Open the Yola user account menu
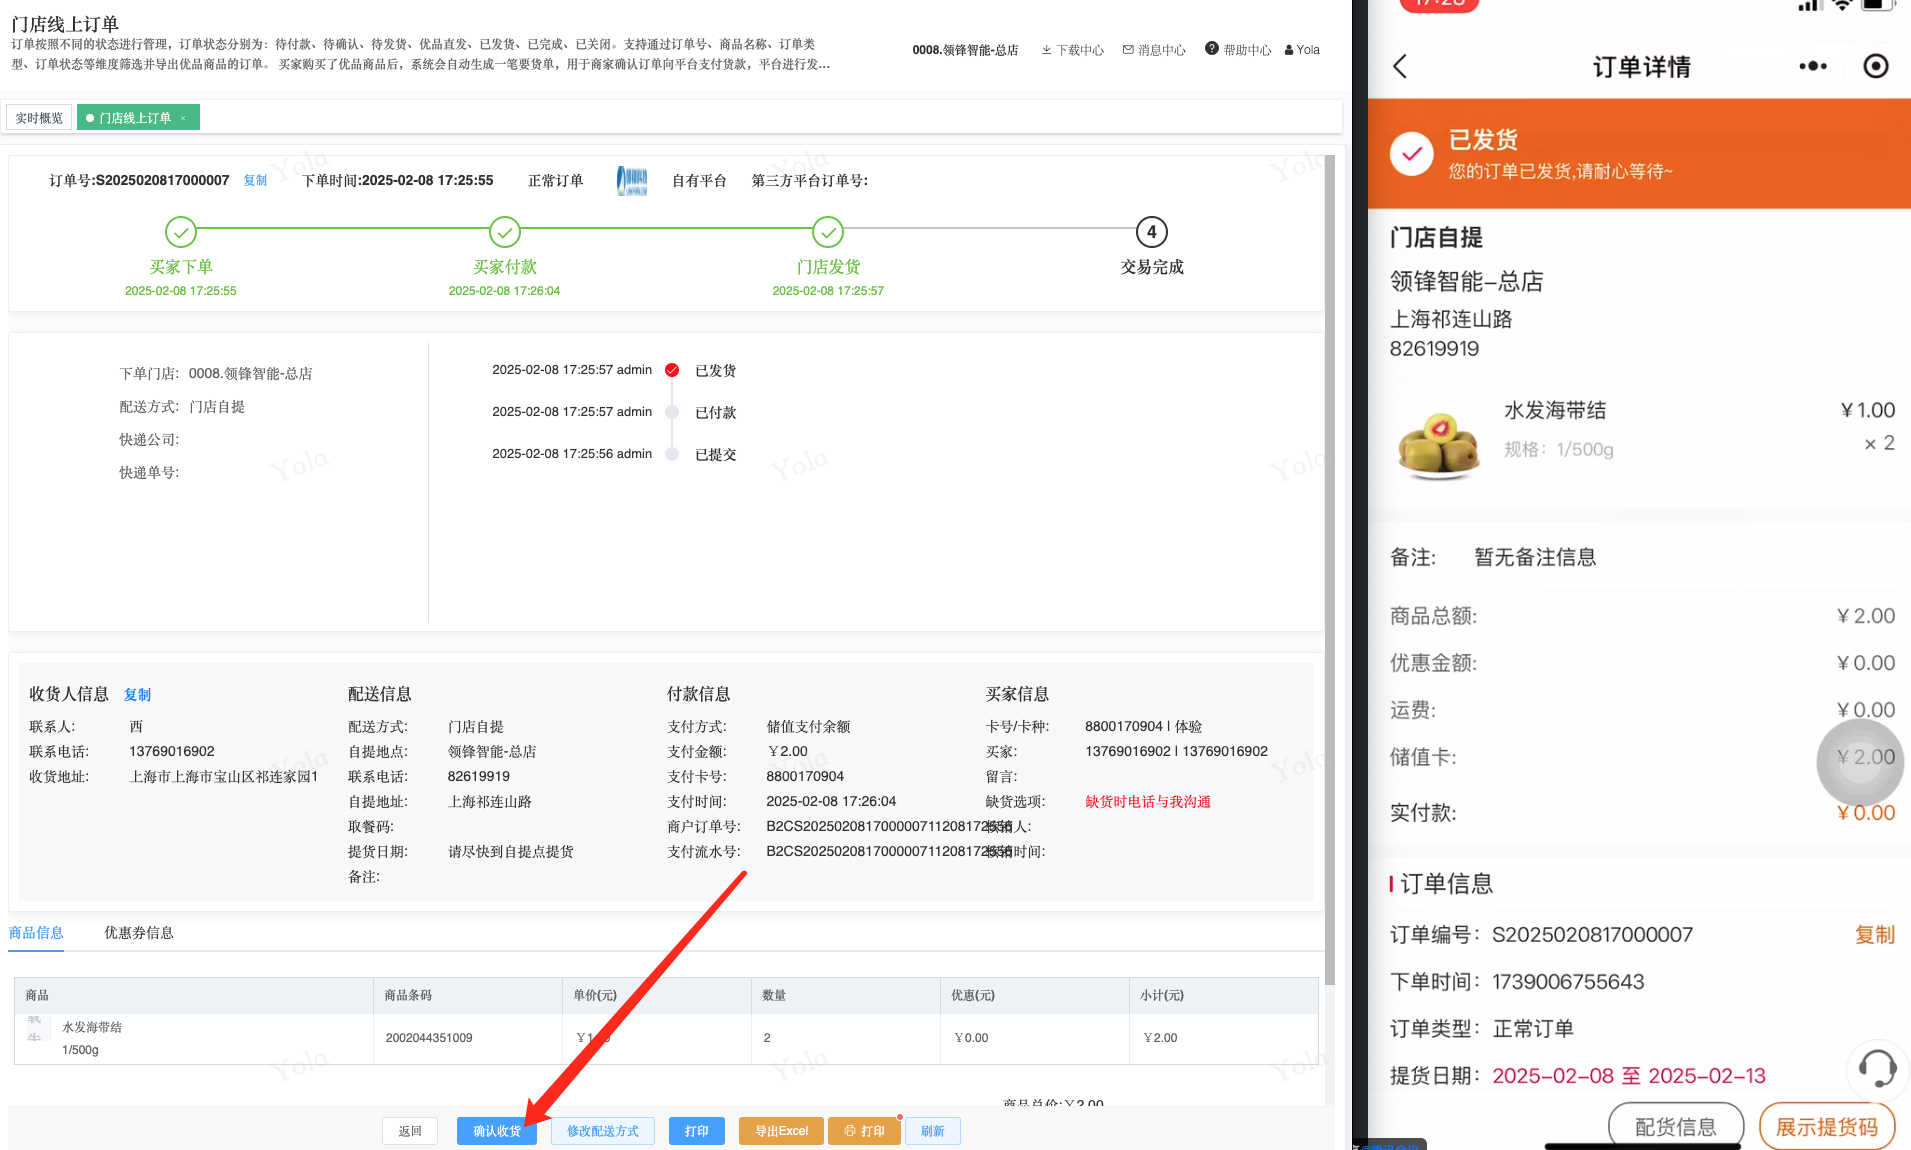1911x1150 pixels. [x=1302, y=50]
